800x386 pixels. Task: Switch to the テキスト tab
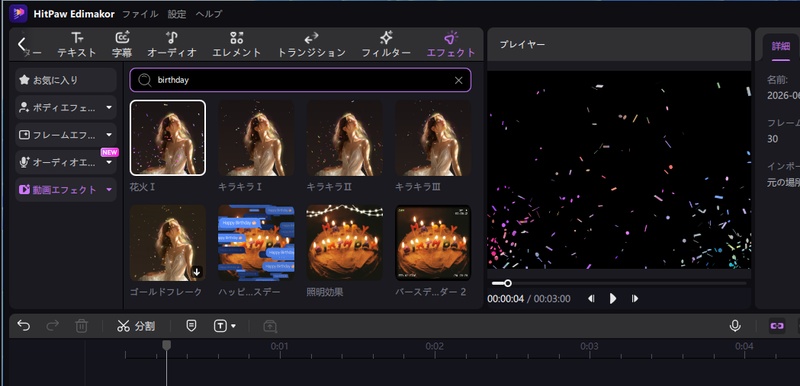(77, 44)
